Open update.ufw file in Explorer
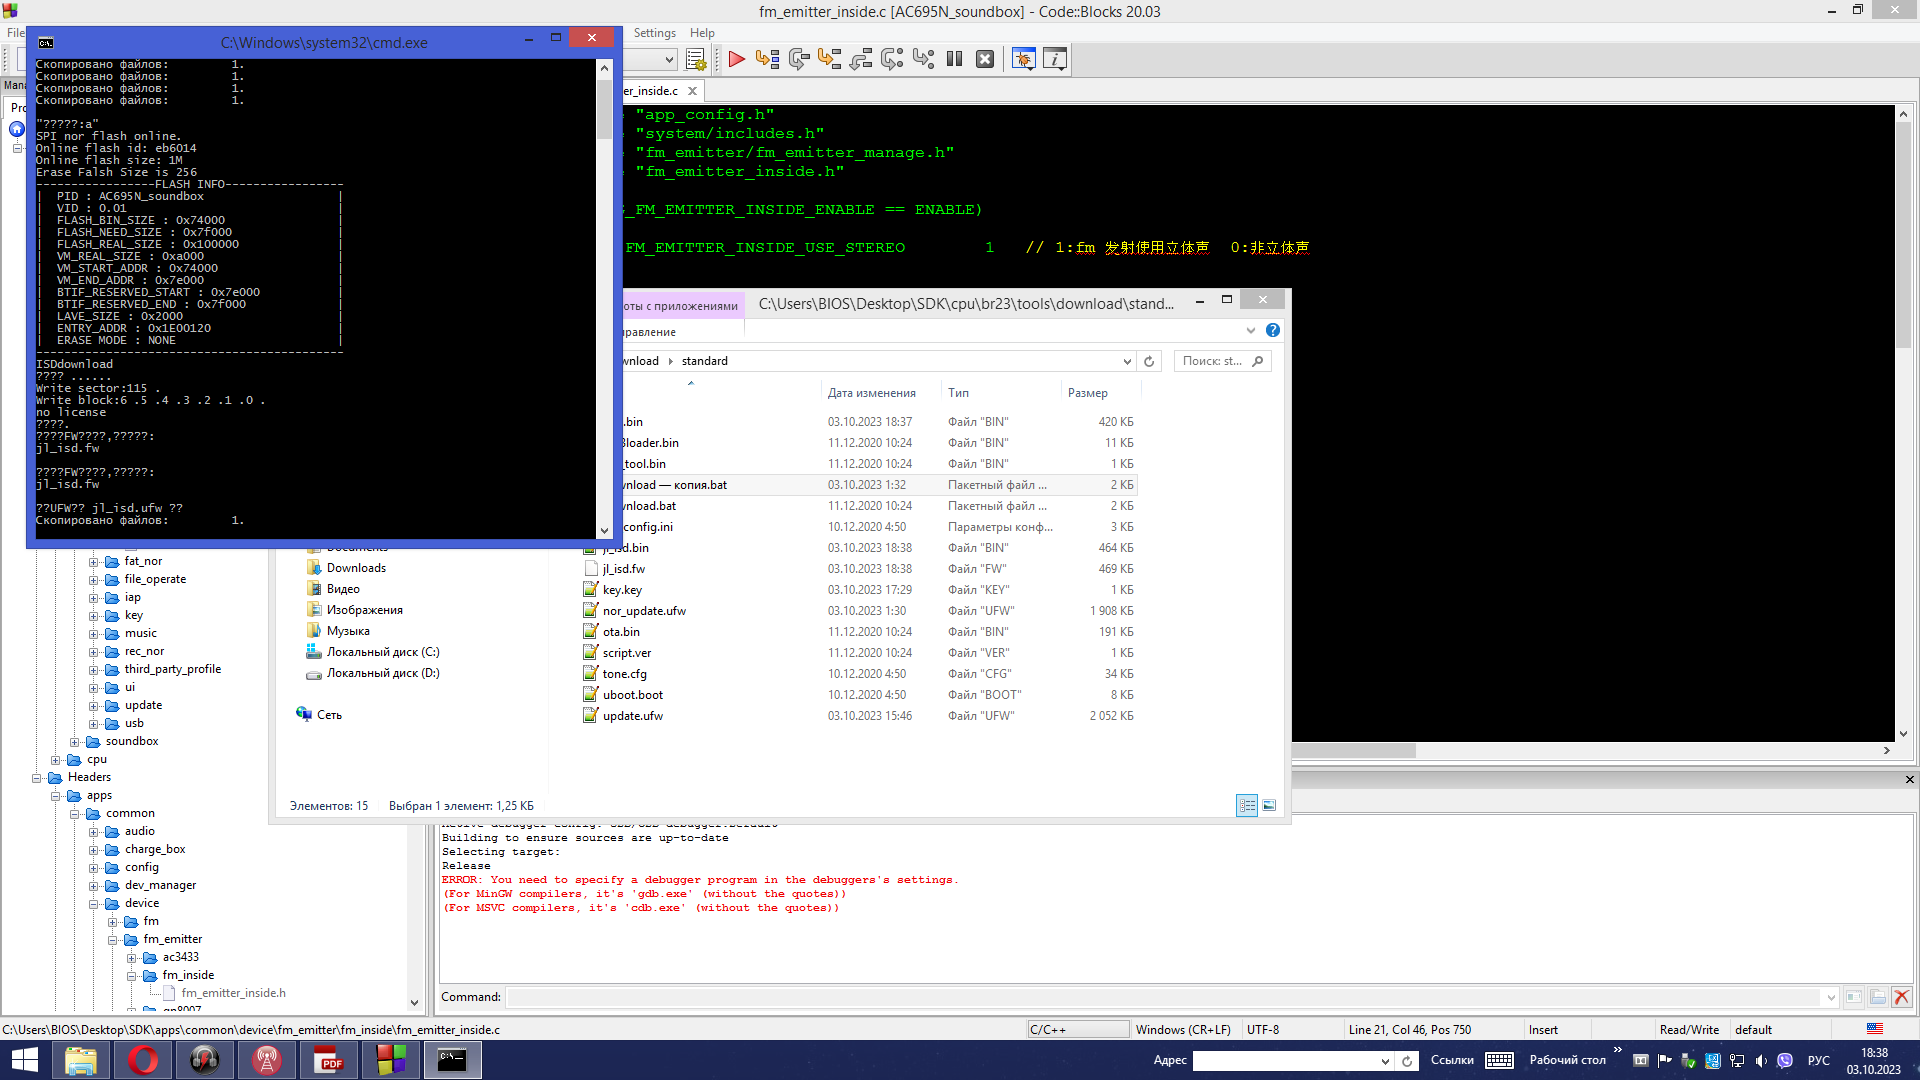The height and width of the screenshot is (1080, 1920). (632, 716)
